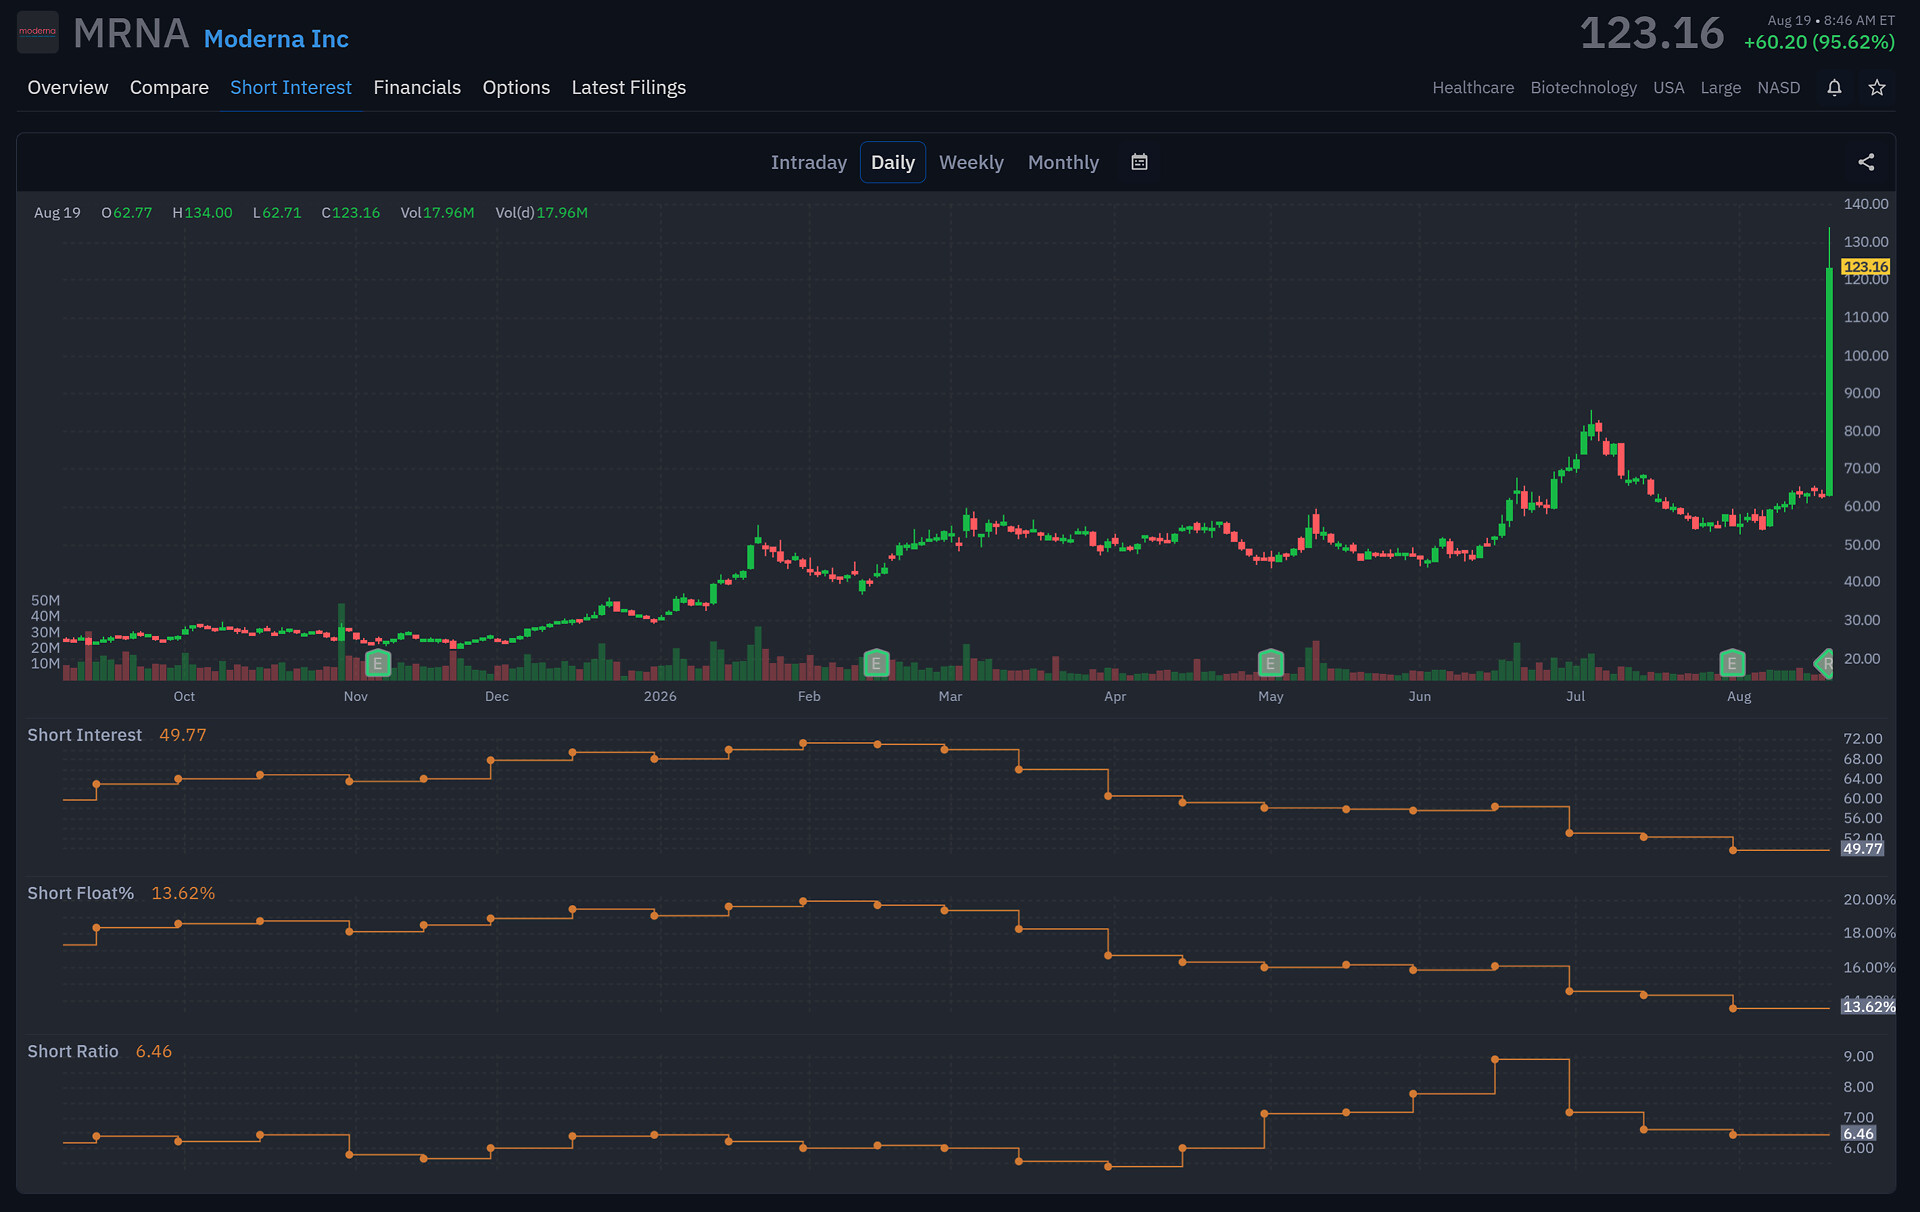Open Latest Filings tab

[629, 88]
